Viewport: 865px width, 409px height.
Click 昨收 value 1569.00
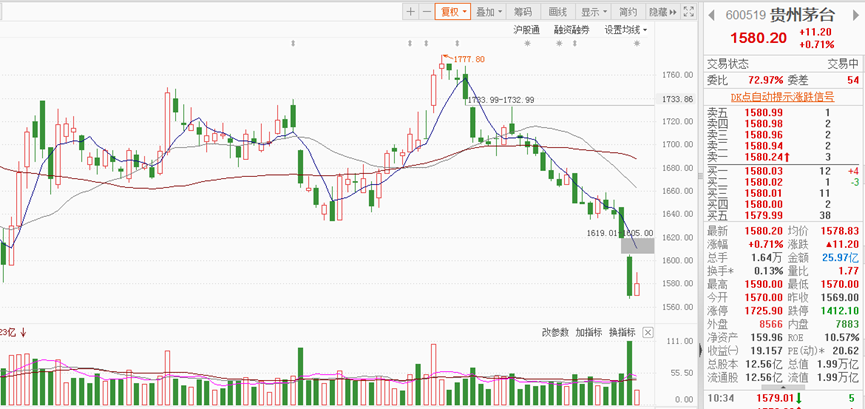pyautogui.click(x=840, y=298)
